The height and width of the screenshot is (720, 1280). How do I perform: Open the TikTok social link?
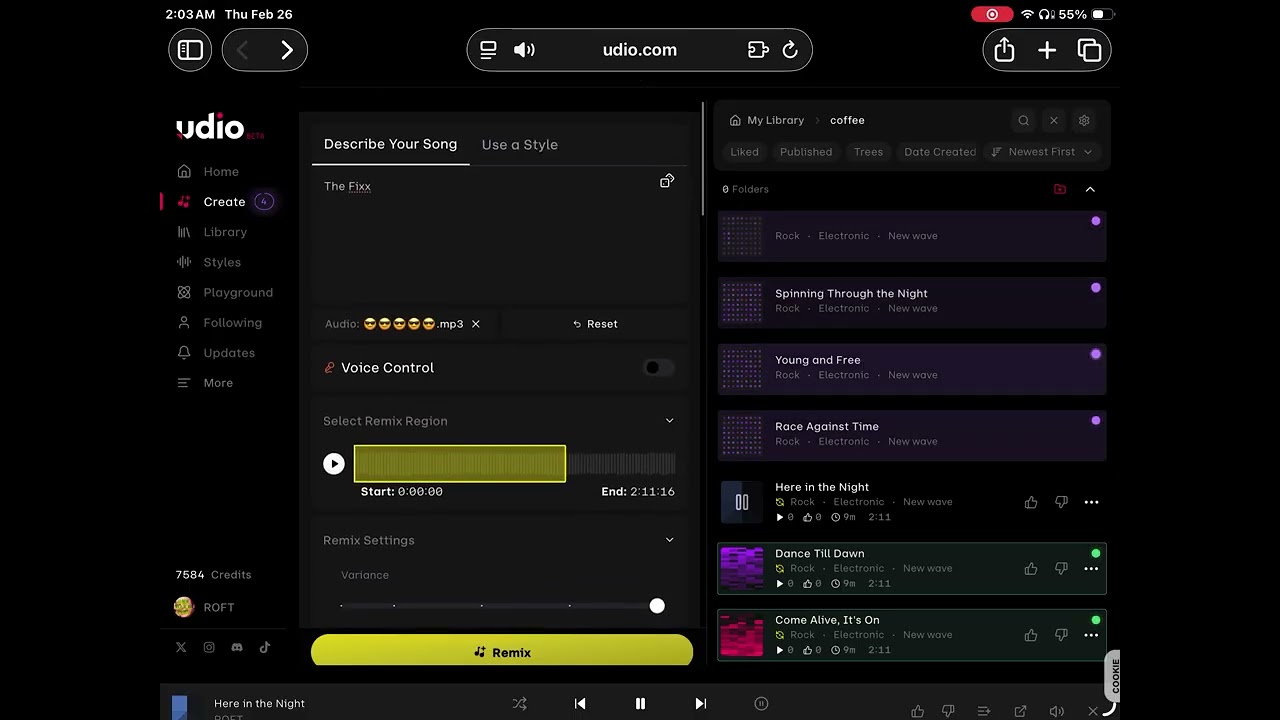coord(265,647)
